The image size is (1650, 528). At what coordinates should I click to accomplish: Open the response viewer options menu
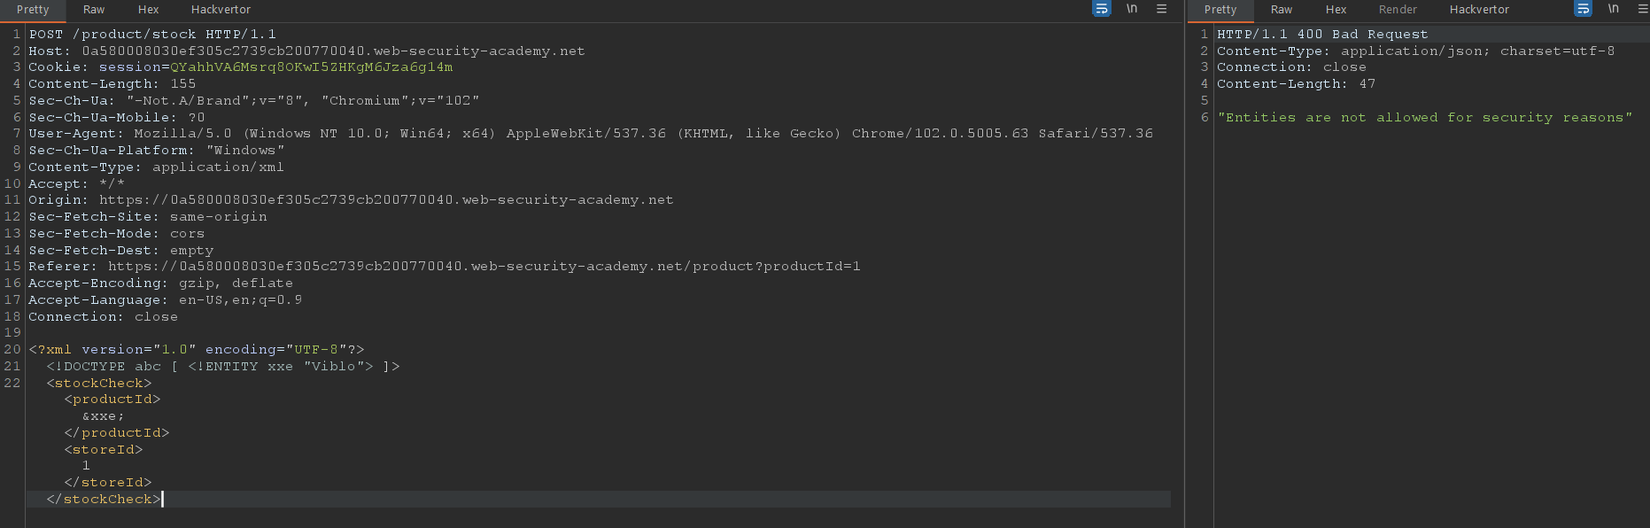point(1642,9)
